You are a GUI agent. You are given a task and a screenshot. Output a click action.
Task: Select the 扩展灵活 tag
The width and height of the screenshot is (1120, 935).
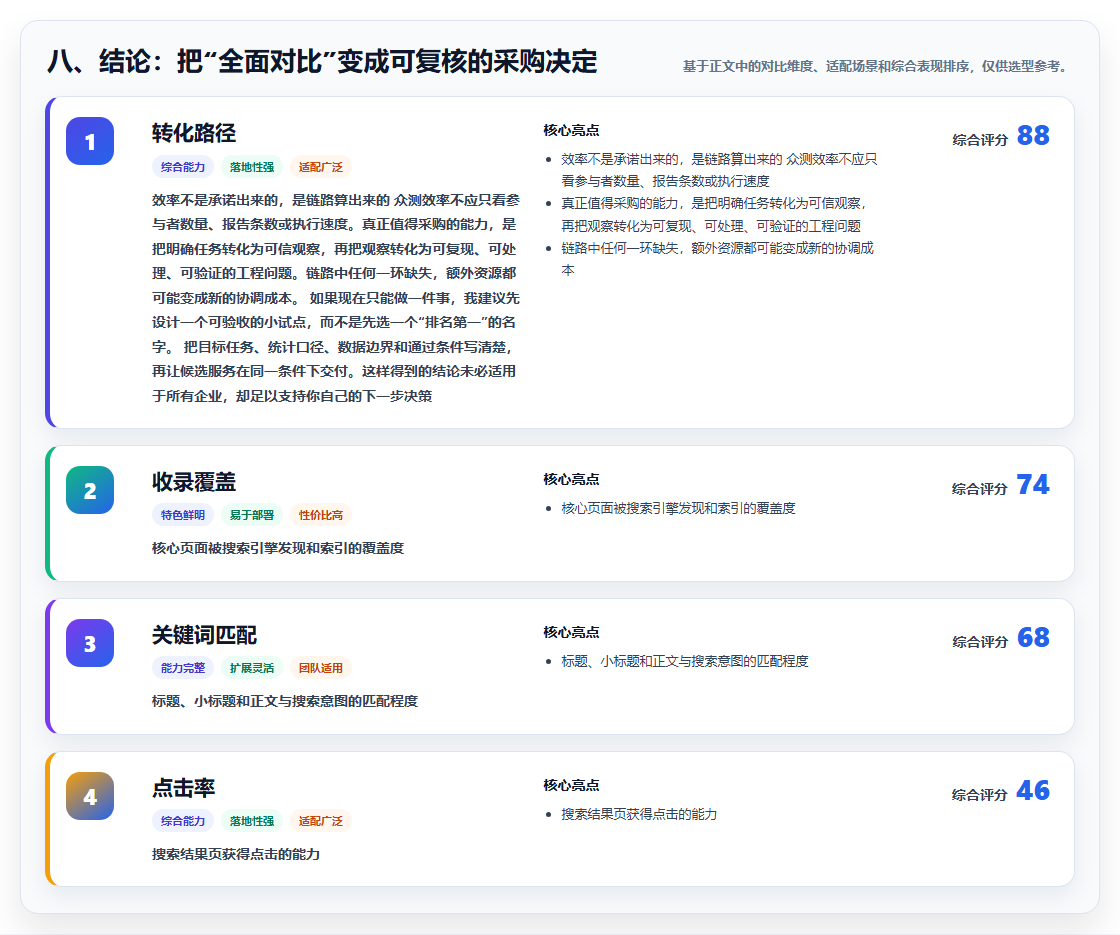[252, 668]
